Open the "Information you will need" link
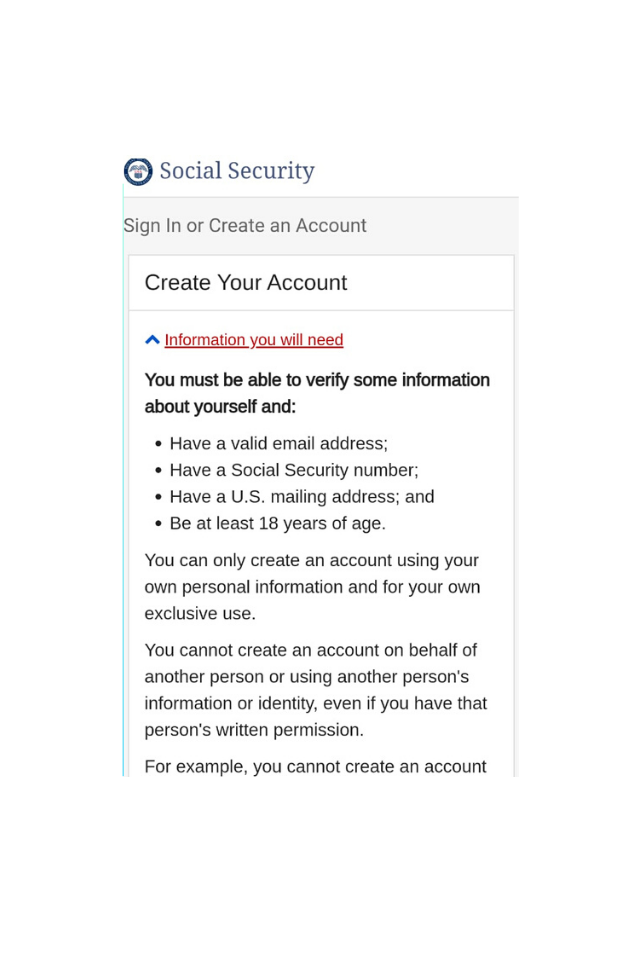The width and height of the screenshot is (640, 960). pyautogui.click(x=254, y=340)
